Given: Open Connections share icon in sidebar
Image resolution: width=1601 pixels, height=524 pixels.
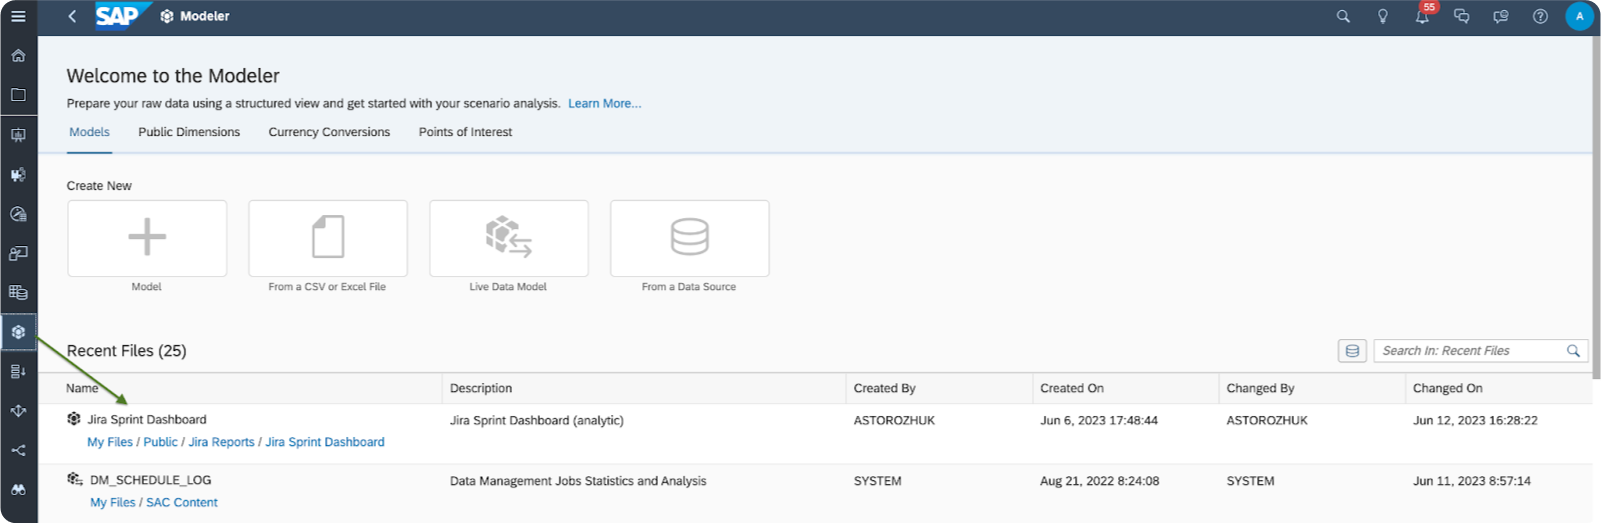Looking at the screenshot, I should click(x=18, y=450).
